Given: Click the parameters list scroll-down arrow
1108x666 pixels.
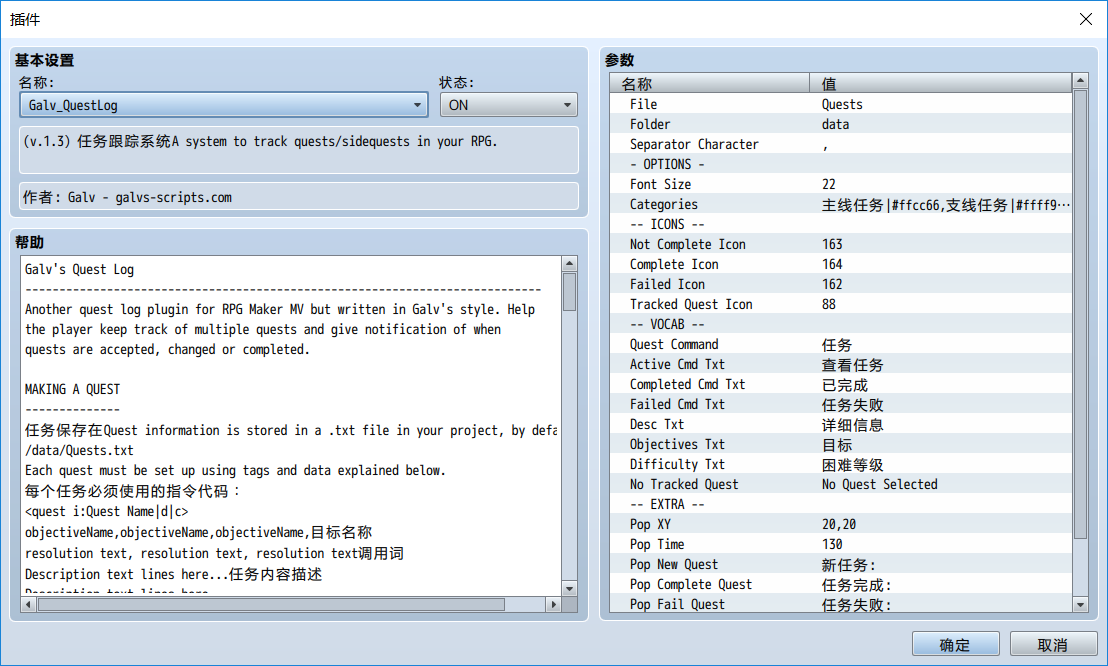Looking at the screenshot, I should point(1080,604).
